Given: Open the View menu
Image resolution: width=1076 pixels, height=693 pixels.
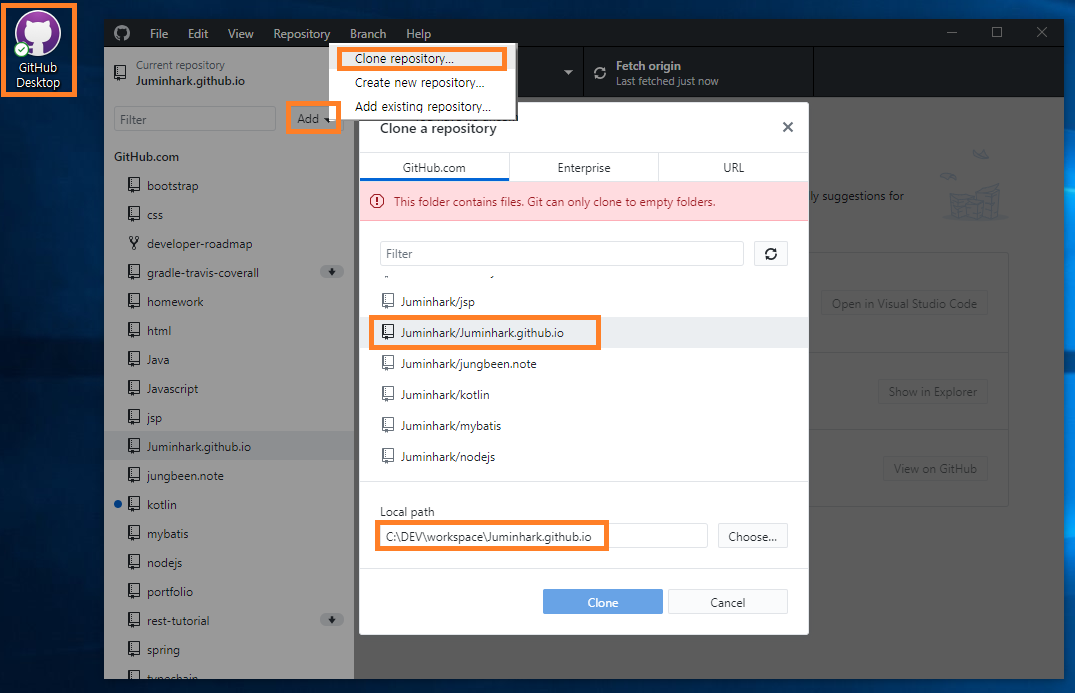Looking at the screenshot, I should tap(241, 34).
